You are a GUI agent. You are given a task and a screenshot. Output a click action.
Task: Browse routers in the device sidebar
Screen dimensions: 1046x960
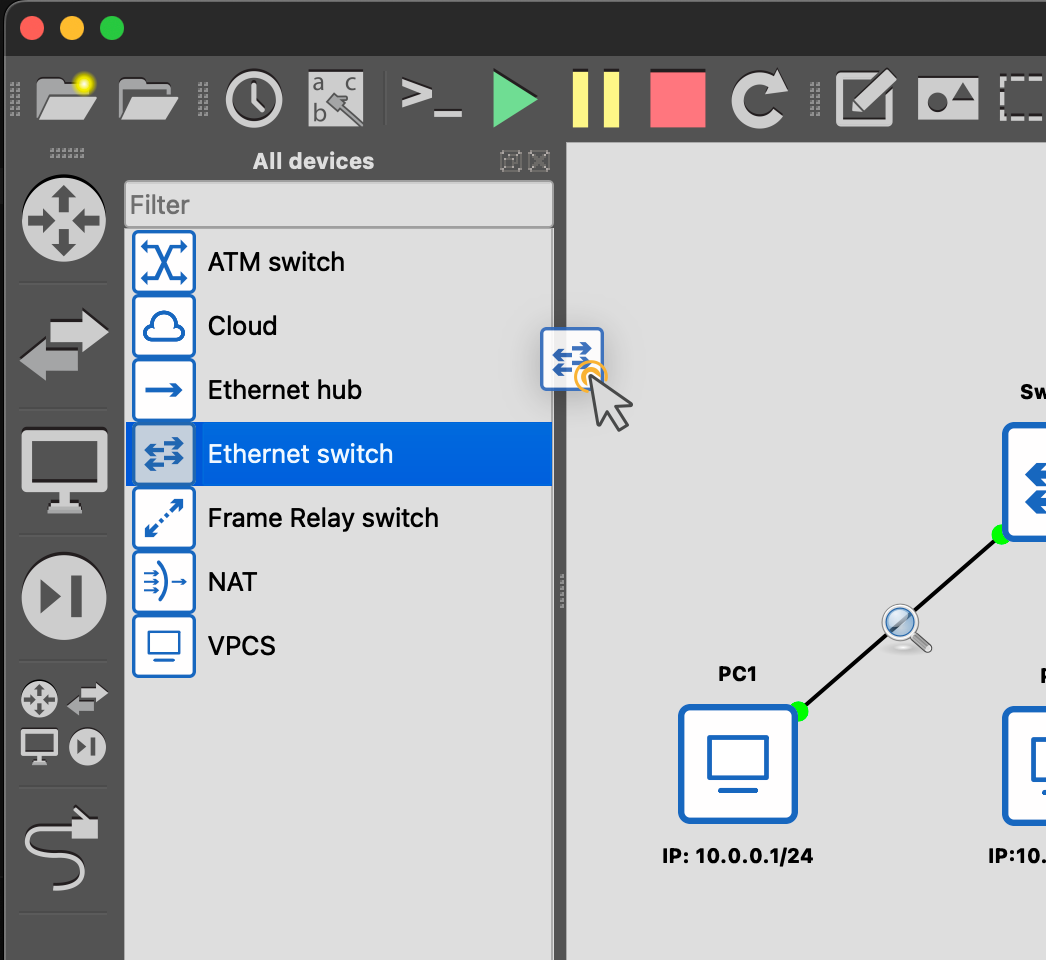(64, 219)
